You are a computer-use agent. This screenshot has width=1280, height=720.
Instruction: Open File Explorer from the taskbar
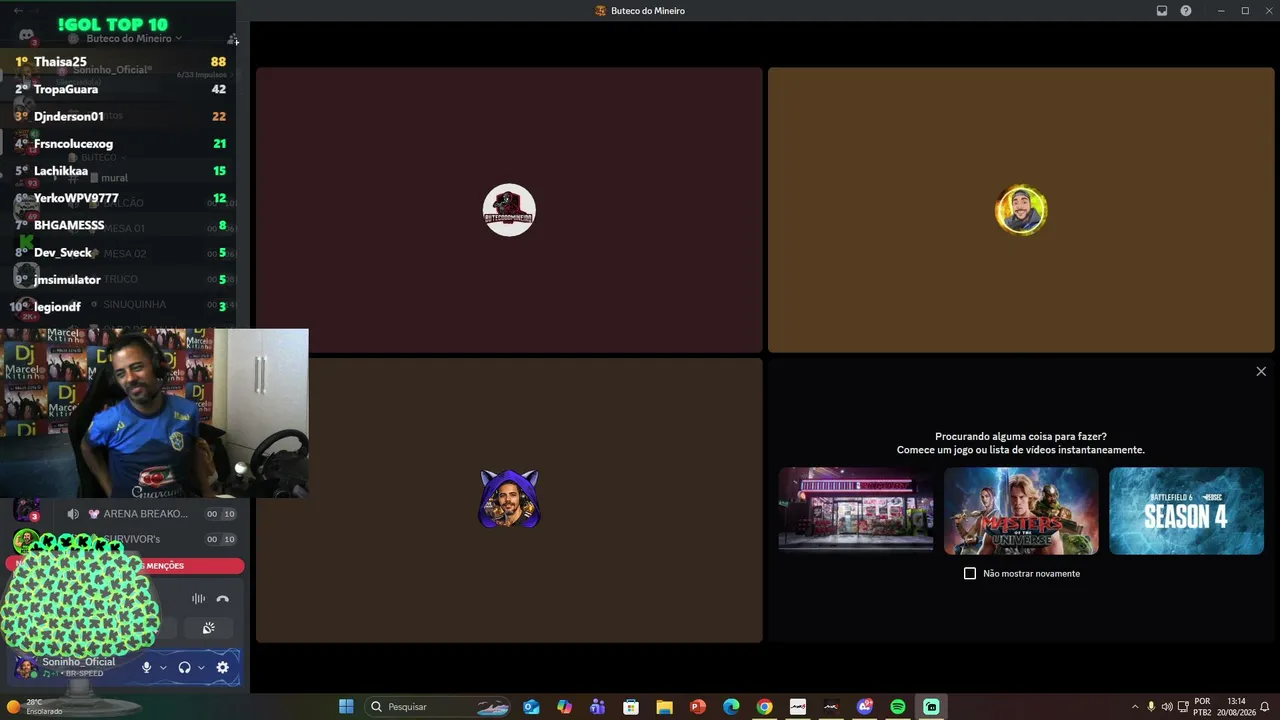(664, 707)
